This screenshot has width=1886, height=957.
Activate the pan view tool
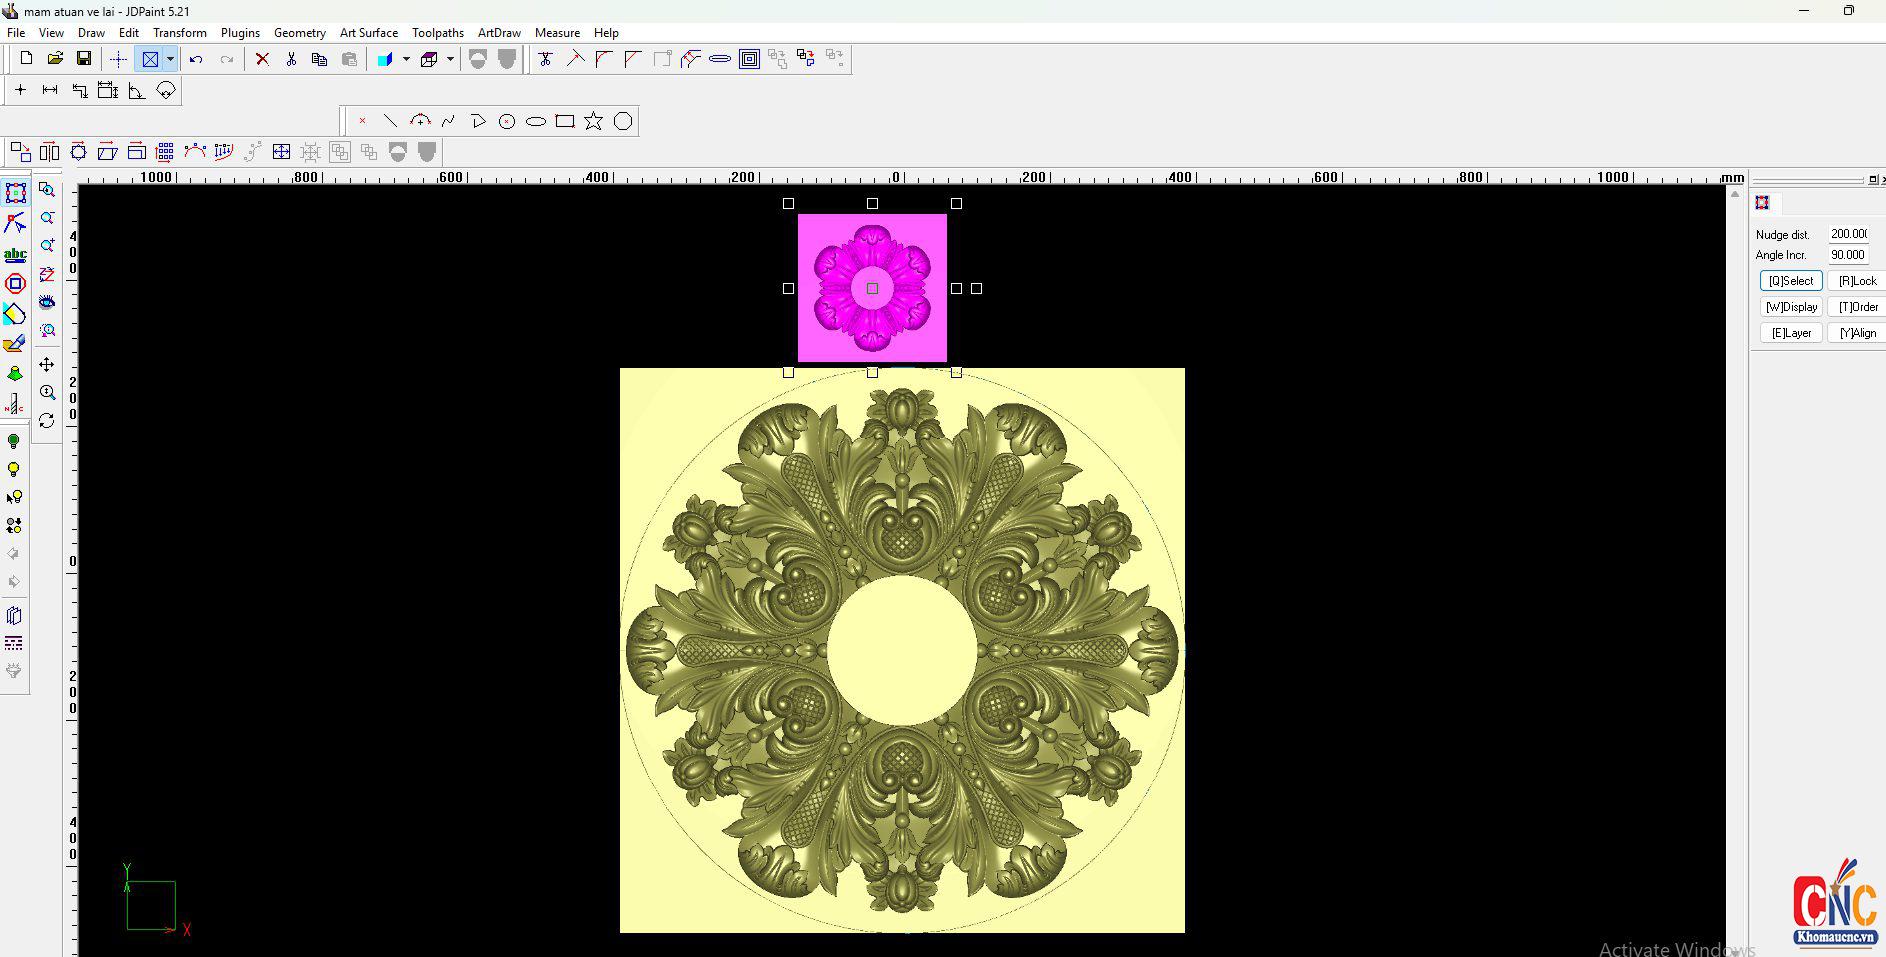(47, 365)
